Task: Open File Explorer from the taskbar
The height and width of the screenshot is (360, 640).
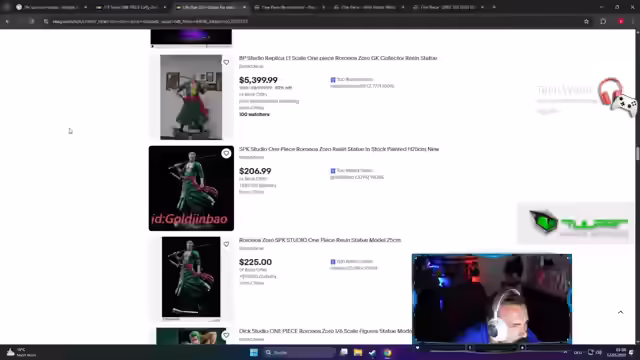Action: (358, 352)
